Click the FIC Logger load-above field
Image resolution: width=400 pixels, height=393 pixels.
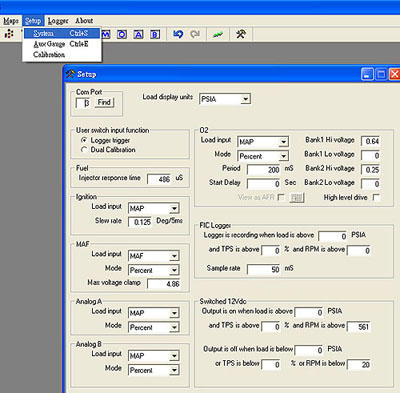(333, 236)
